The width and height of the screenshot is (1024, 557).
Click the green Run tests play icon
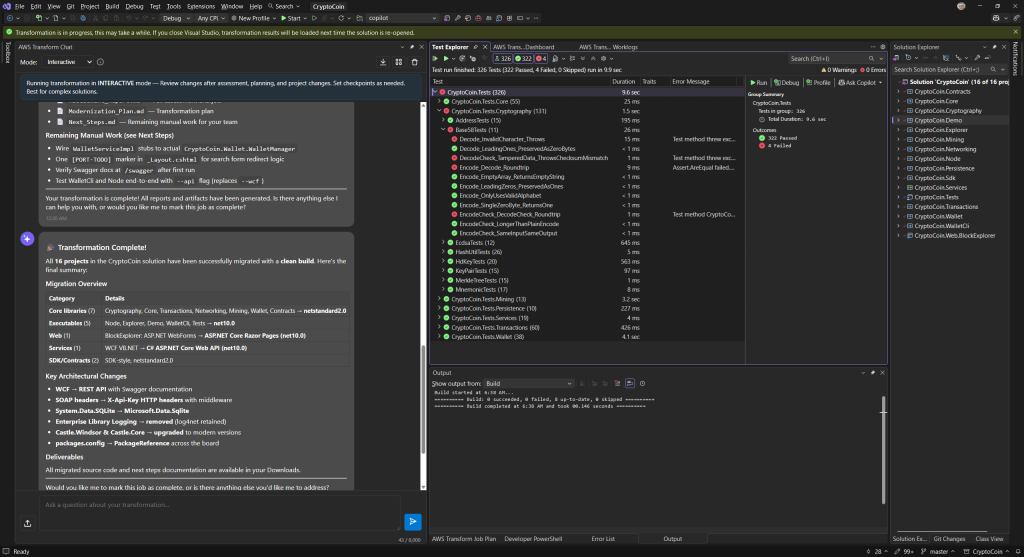446,59
